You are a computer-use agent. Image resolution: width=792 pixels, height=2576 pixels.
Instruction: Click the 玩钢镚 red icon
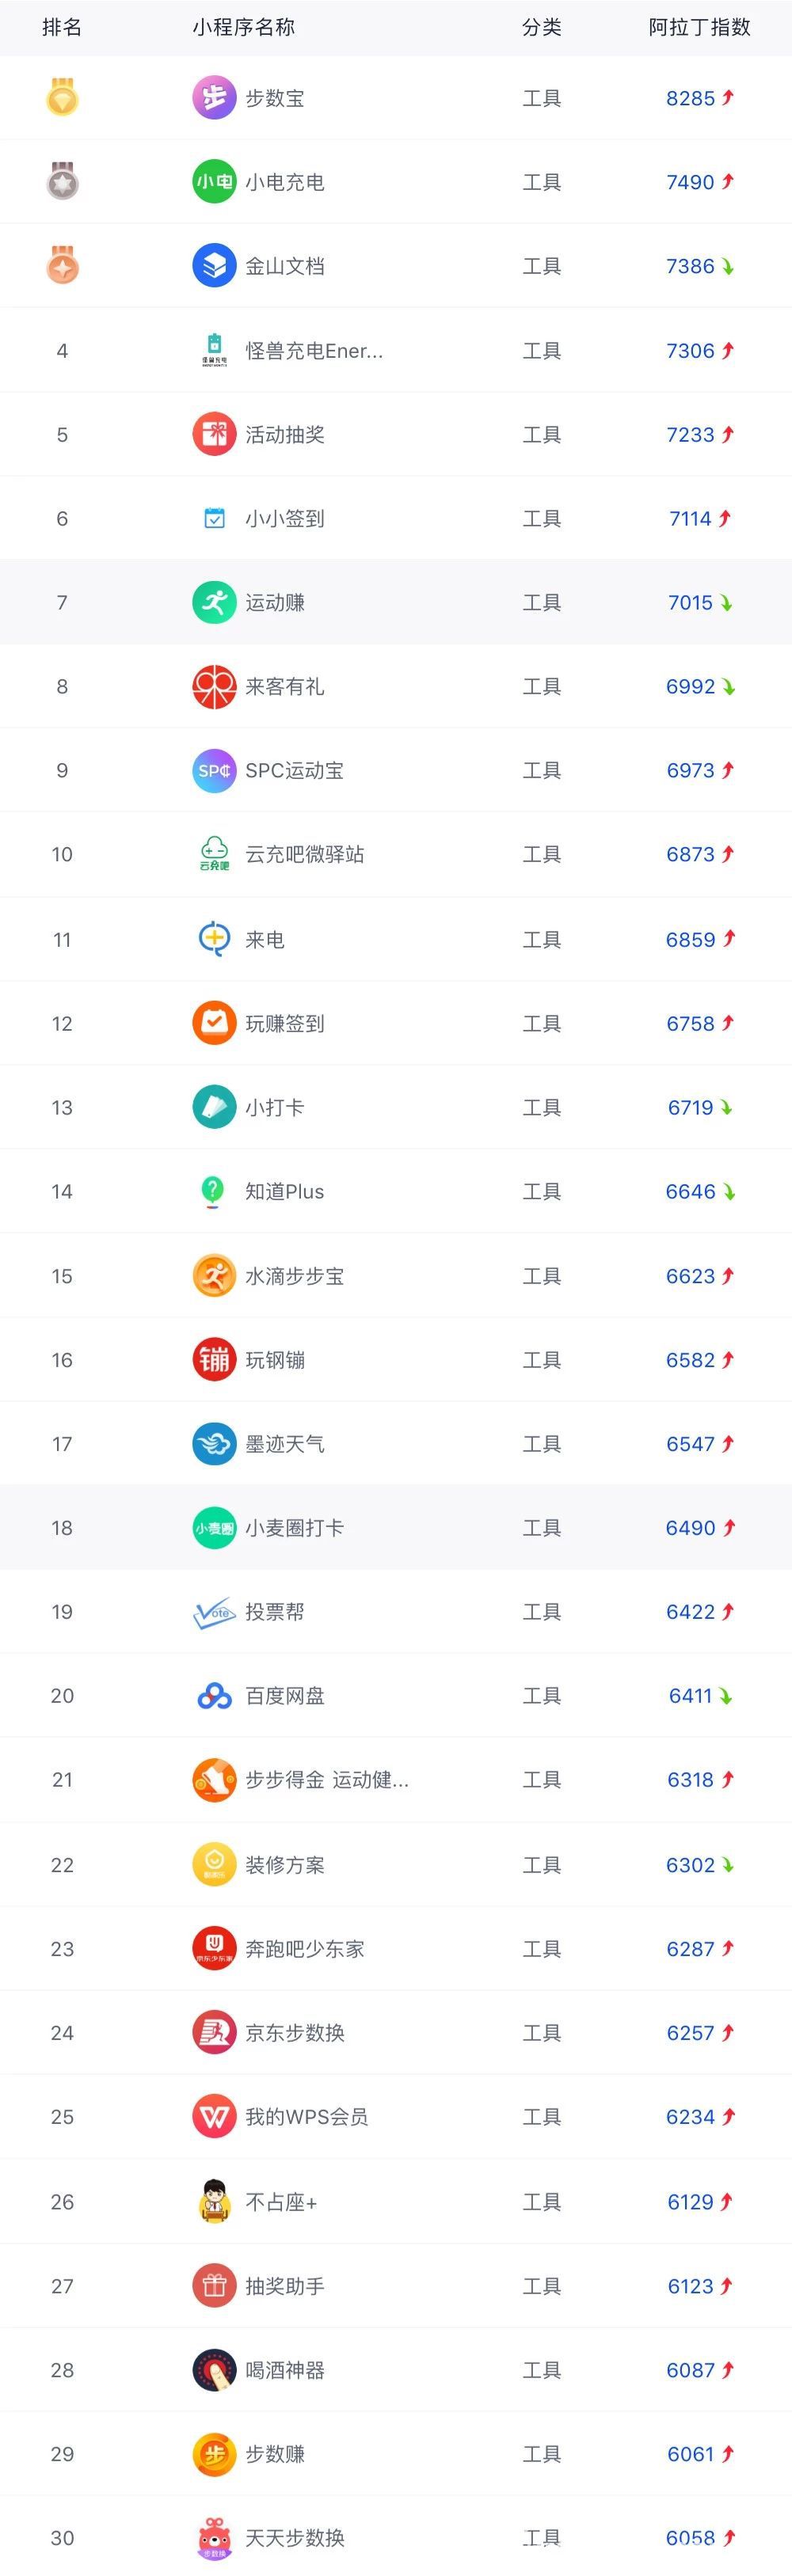coord(214,1360)
